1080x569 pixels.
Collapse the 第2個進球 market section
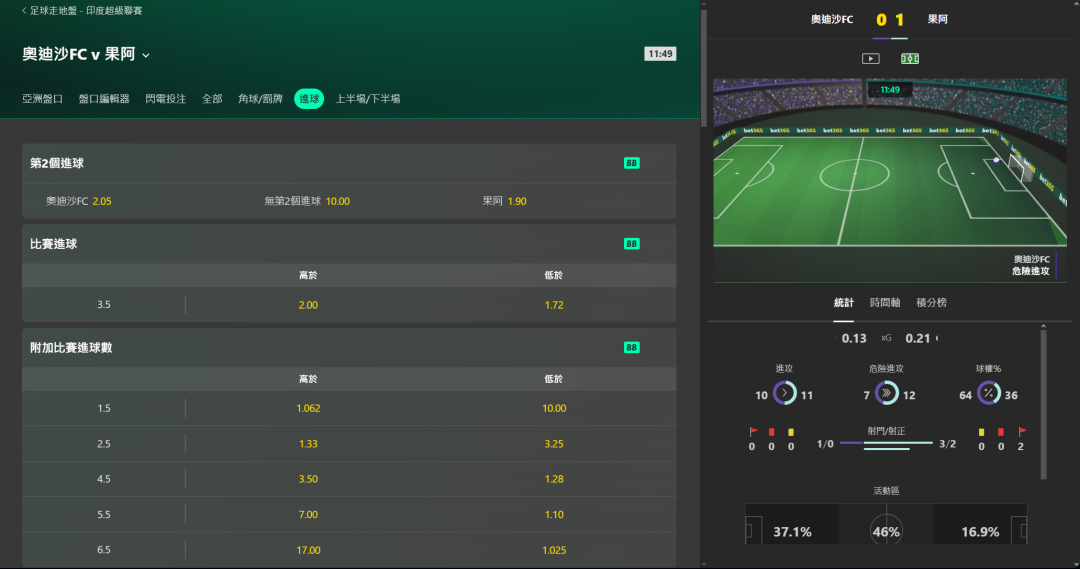click(x=349, y=163)
